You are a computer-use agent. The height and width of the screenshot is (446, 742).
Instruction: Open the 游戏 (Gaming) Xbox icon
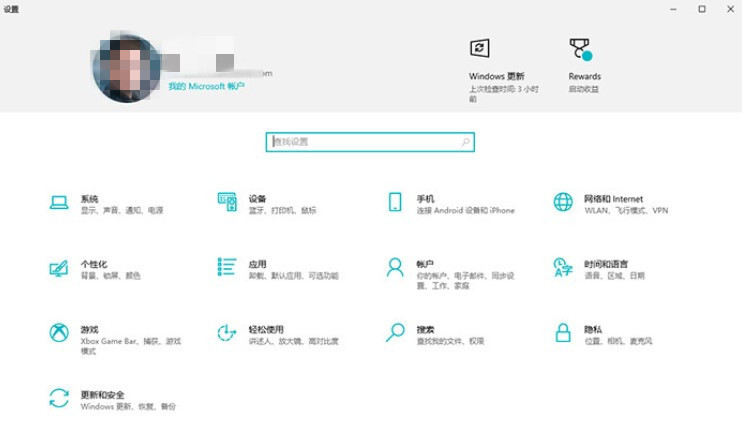pos(59,333)
